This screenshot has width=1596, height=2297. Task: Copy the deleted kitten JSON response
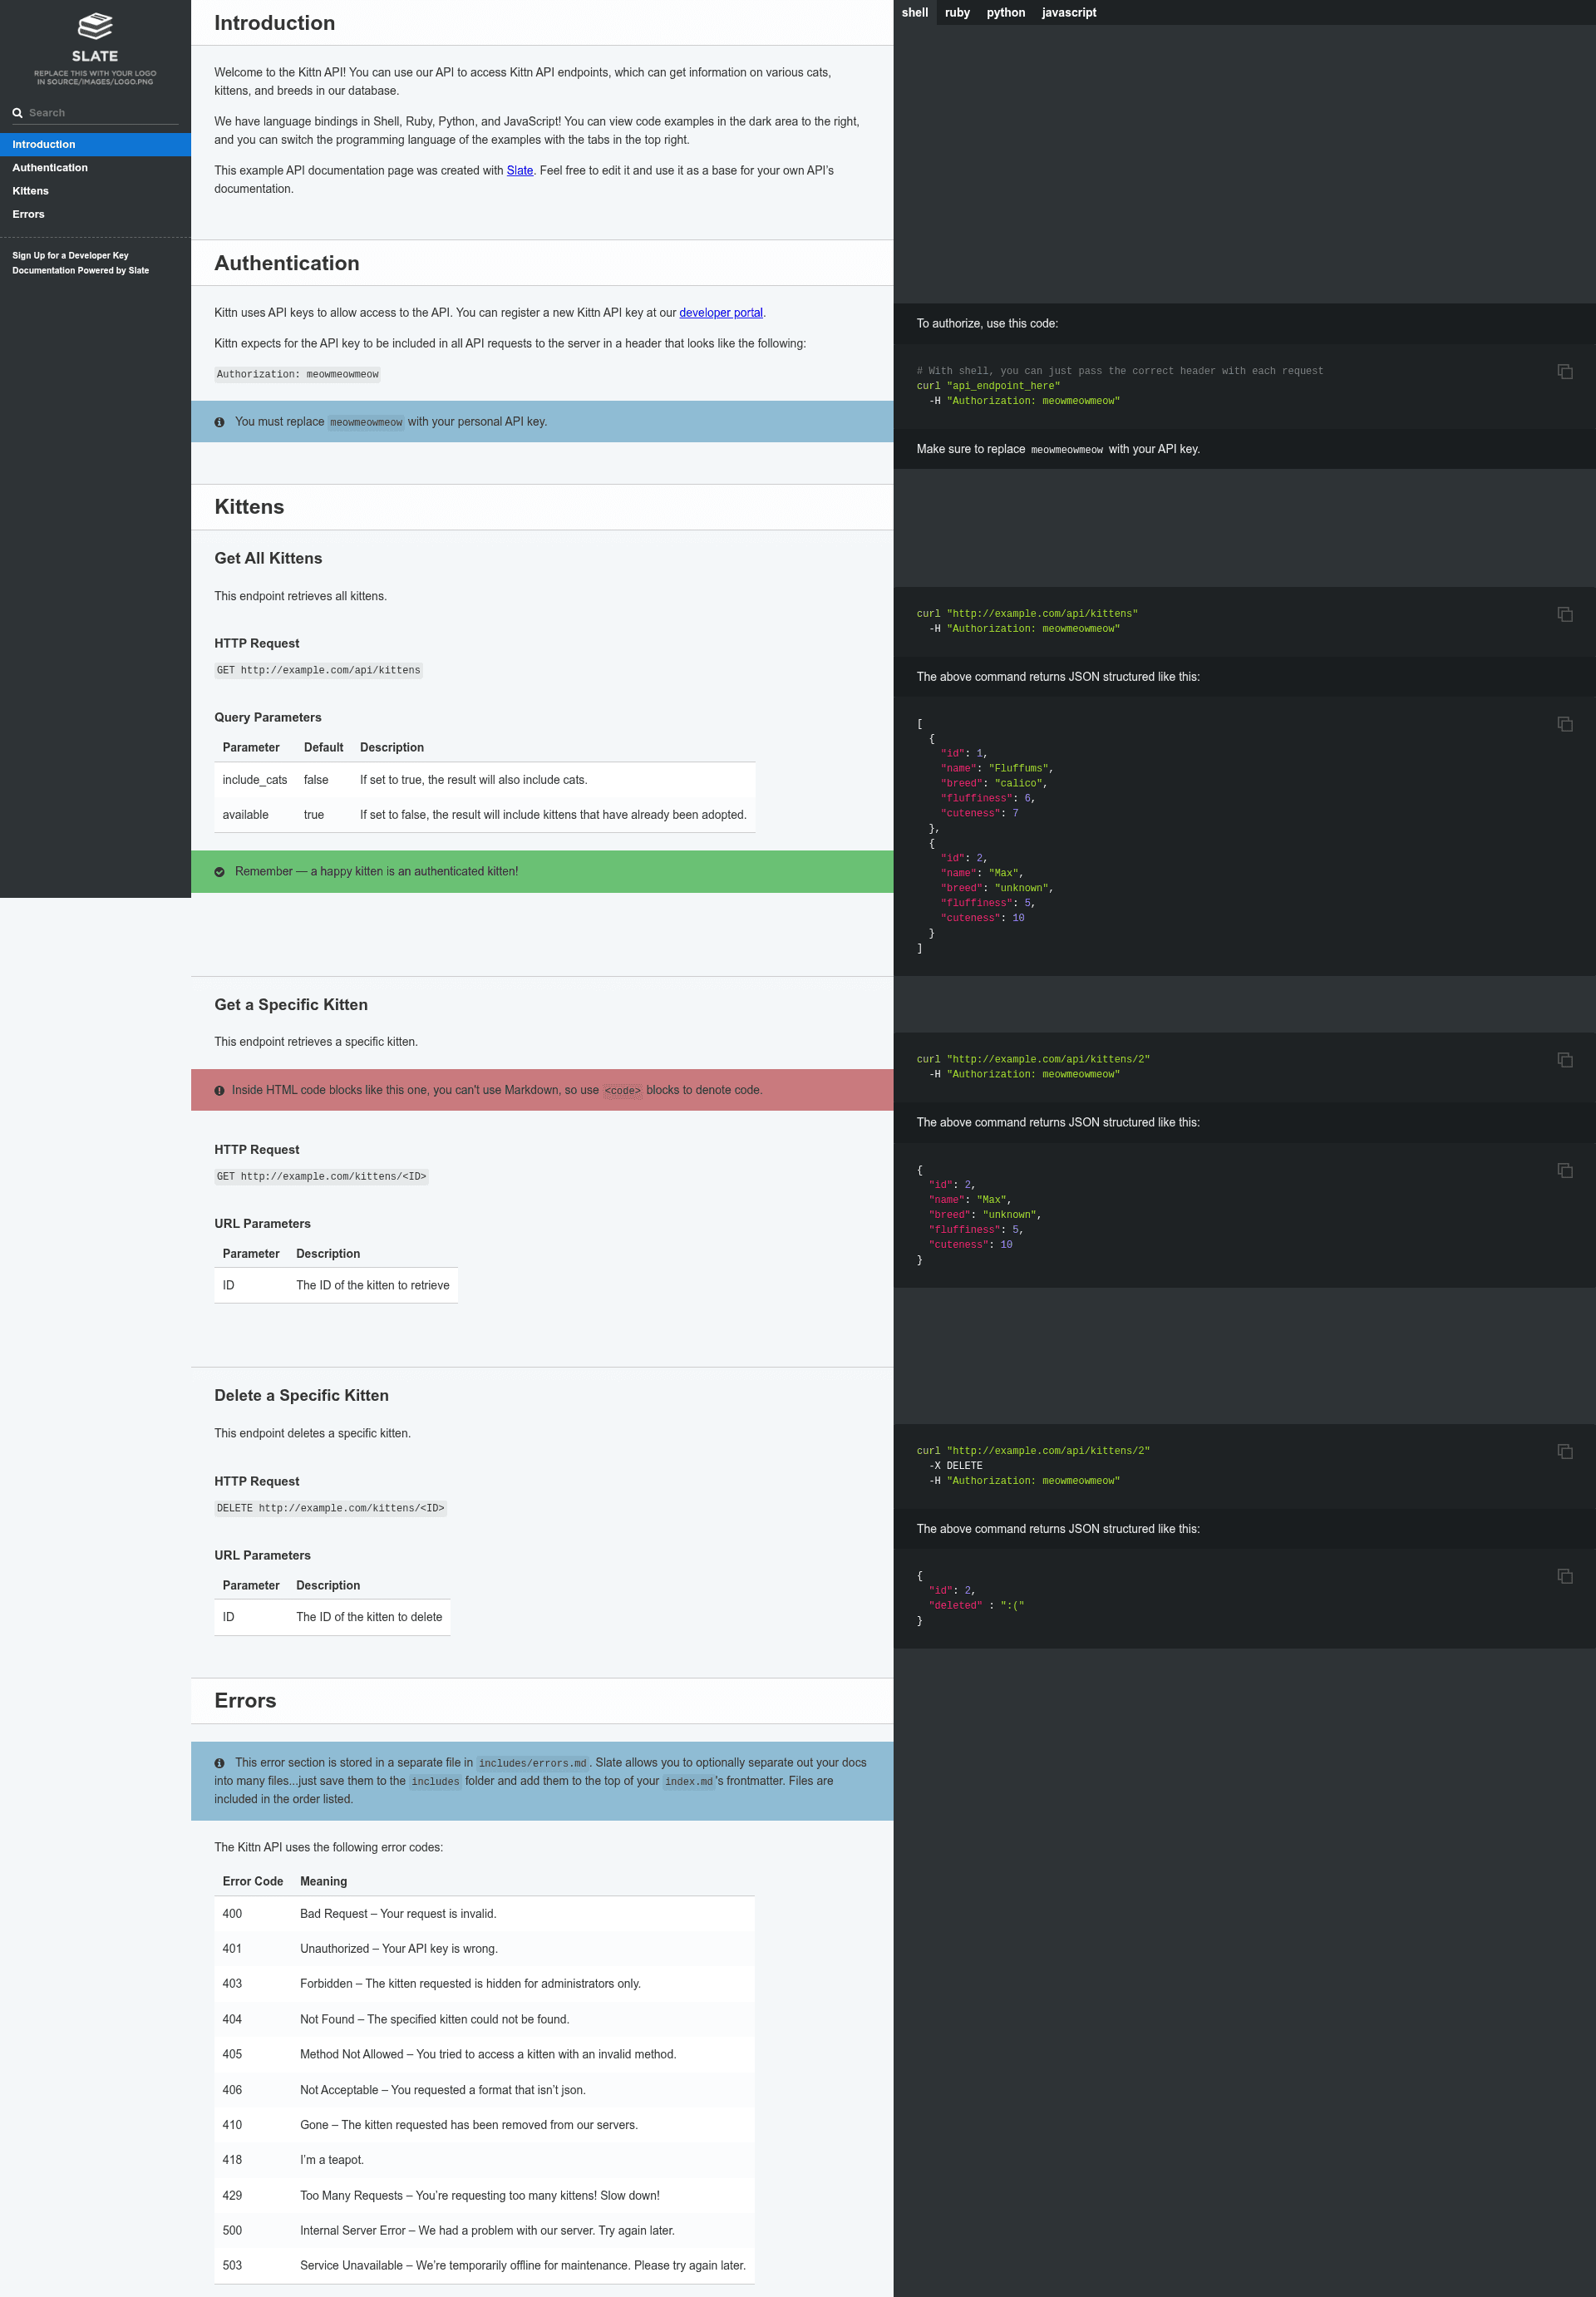pos(1565,1576)
